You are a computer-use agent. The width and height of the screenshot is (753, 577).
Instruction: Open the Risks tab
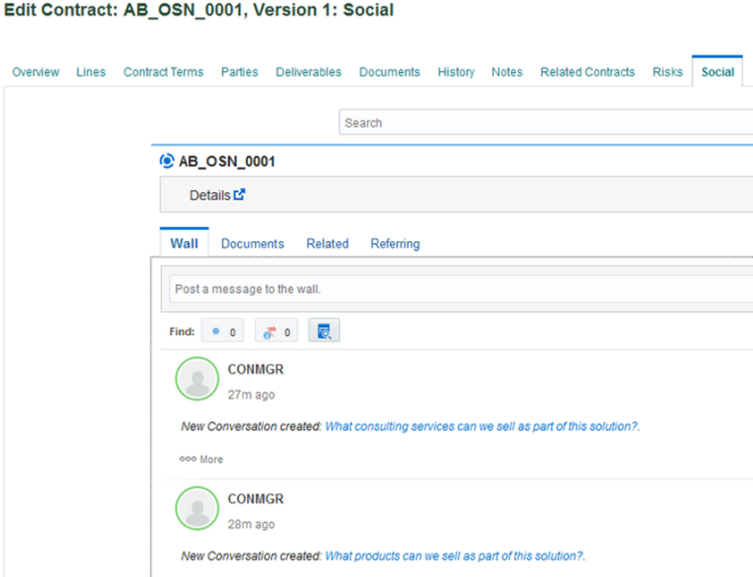tap(668, 72)
